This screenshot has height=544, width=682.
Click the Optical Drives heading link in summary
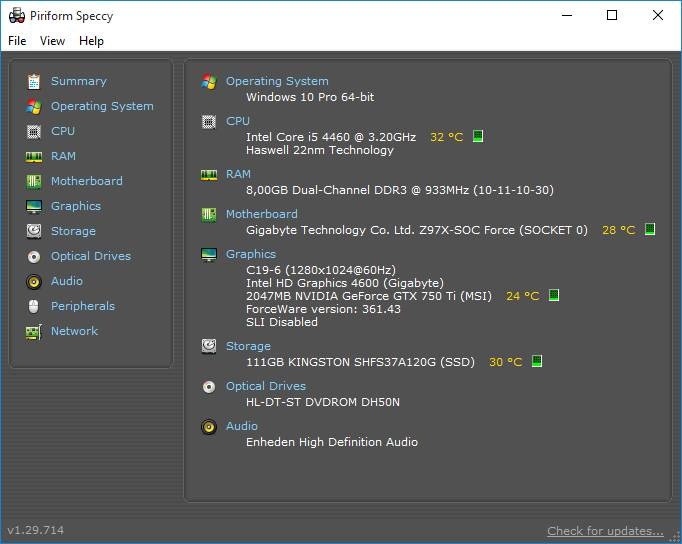pyautogui.click(x=266, y=387)
